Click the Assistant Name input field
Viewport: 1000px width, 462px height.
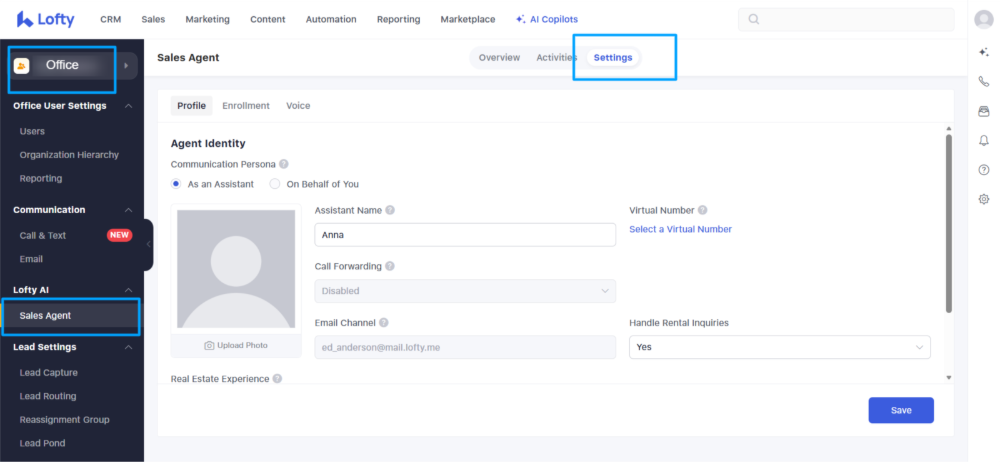coord(465,235)
